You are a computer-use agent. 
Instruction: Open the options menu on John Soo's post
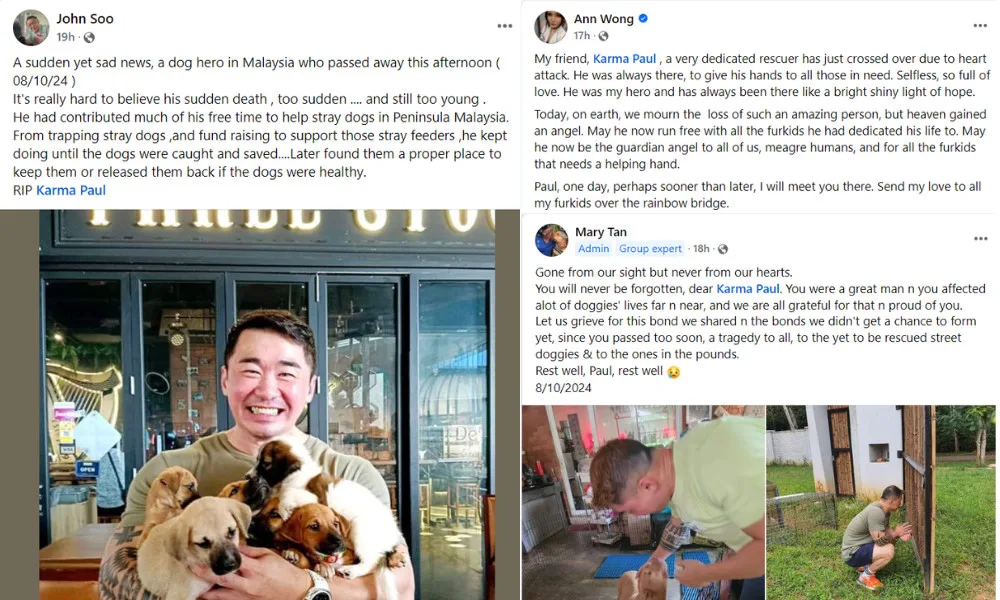point(504,26)
